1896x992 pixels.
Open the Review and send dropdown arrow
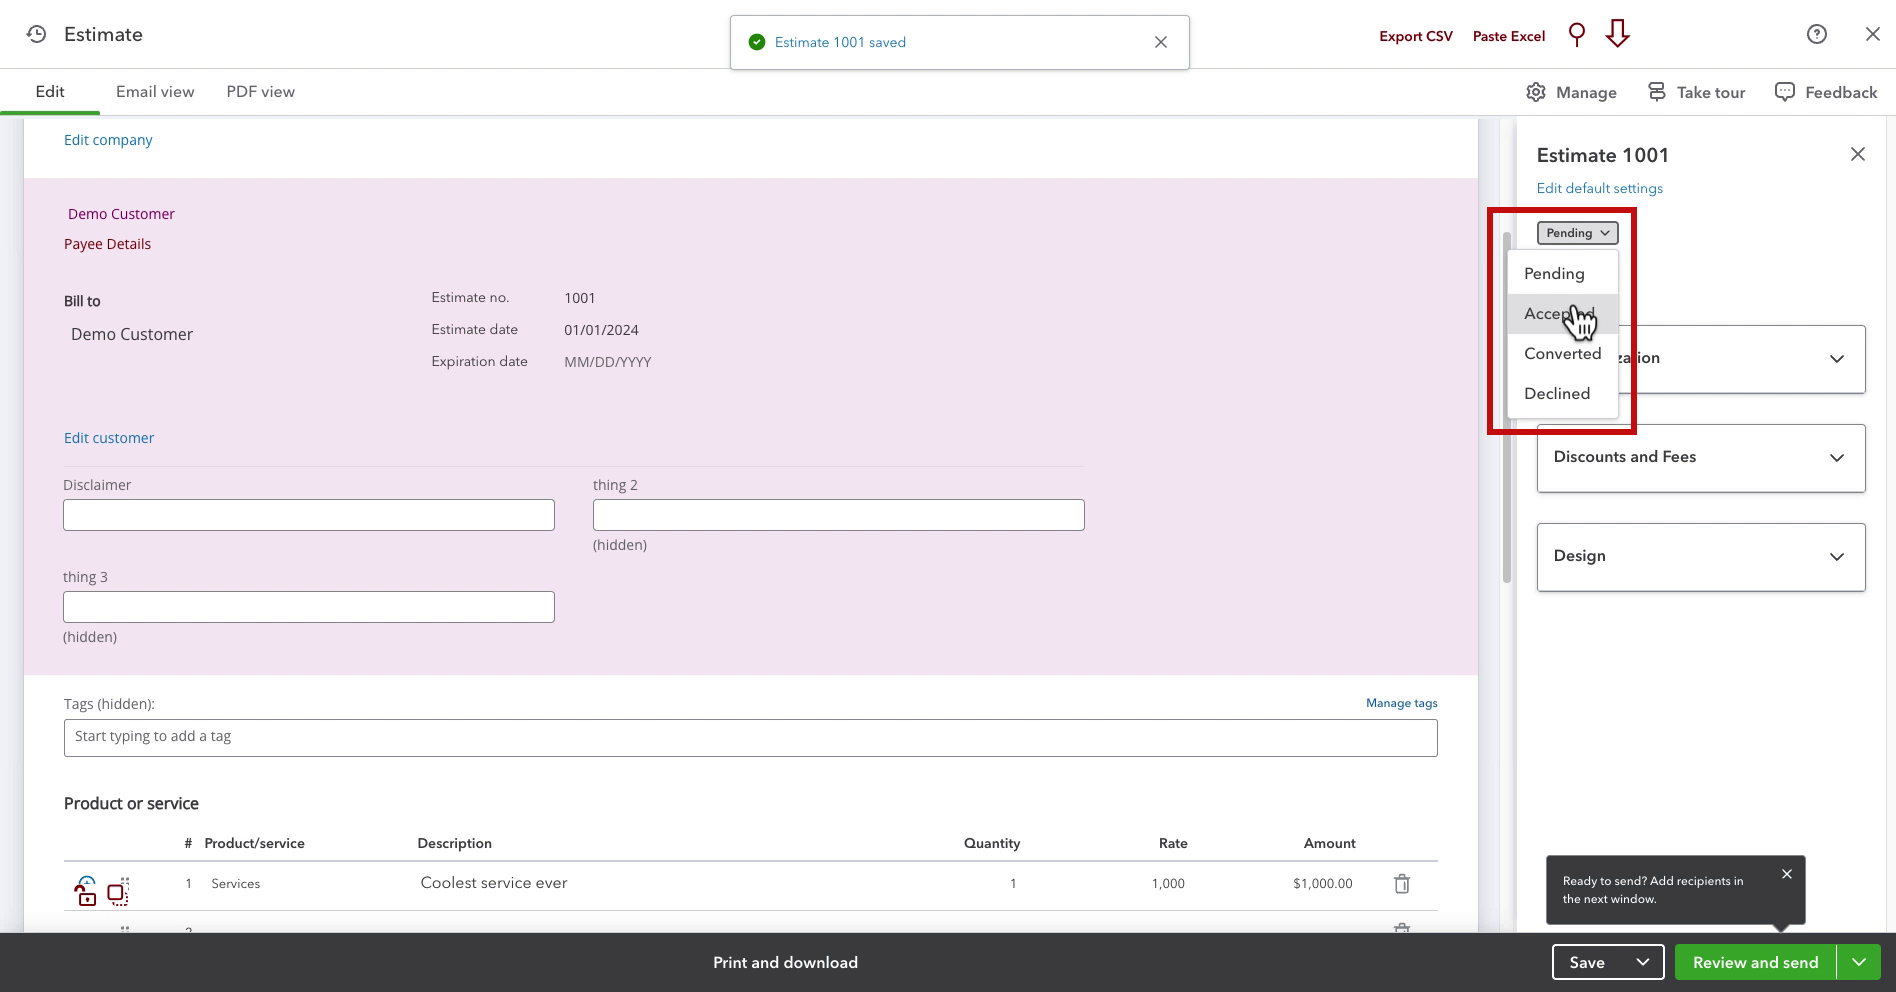pos(1858,962)
